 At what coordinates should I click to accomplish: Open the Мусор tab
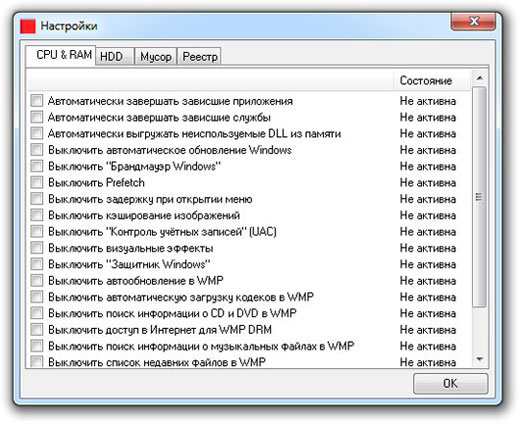(x=156, y=56)
